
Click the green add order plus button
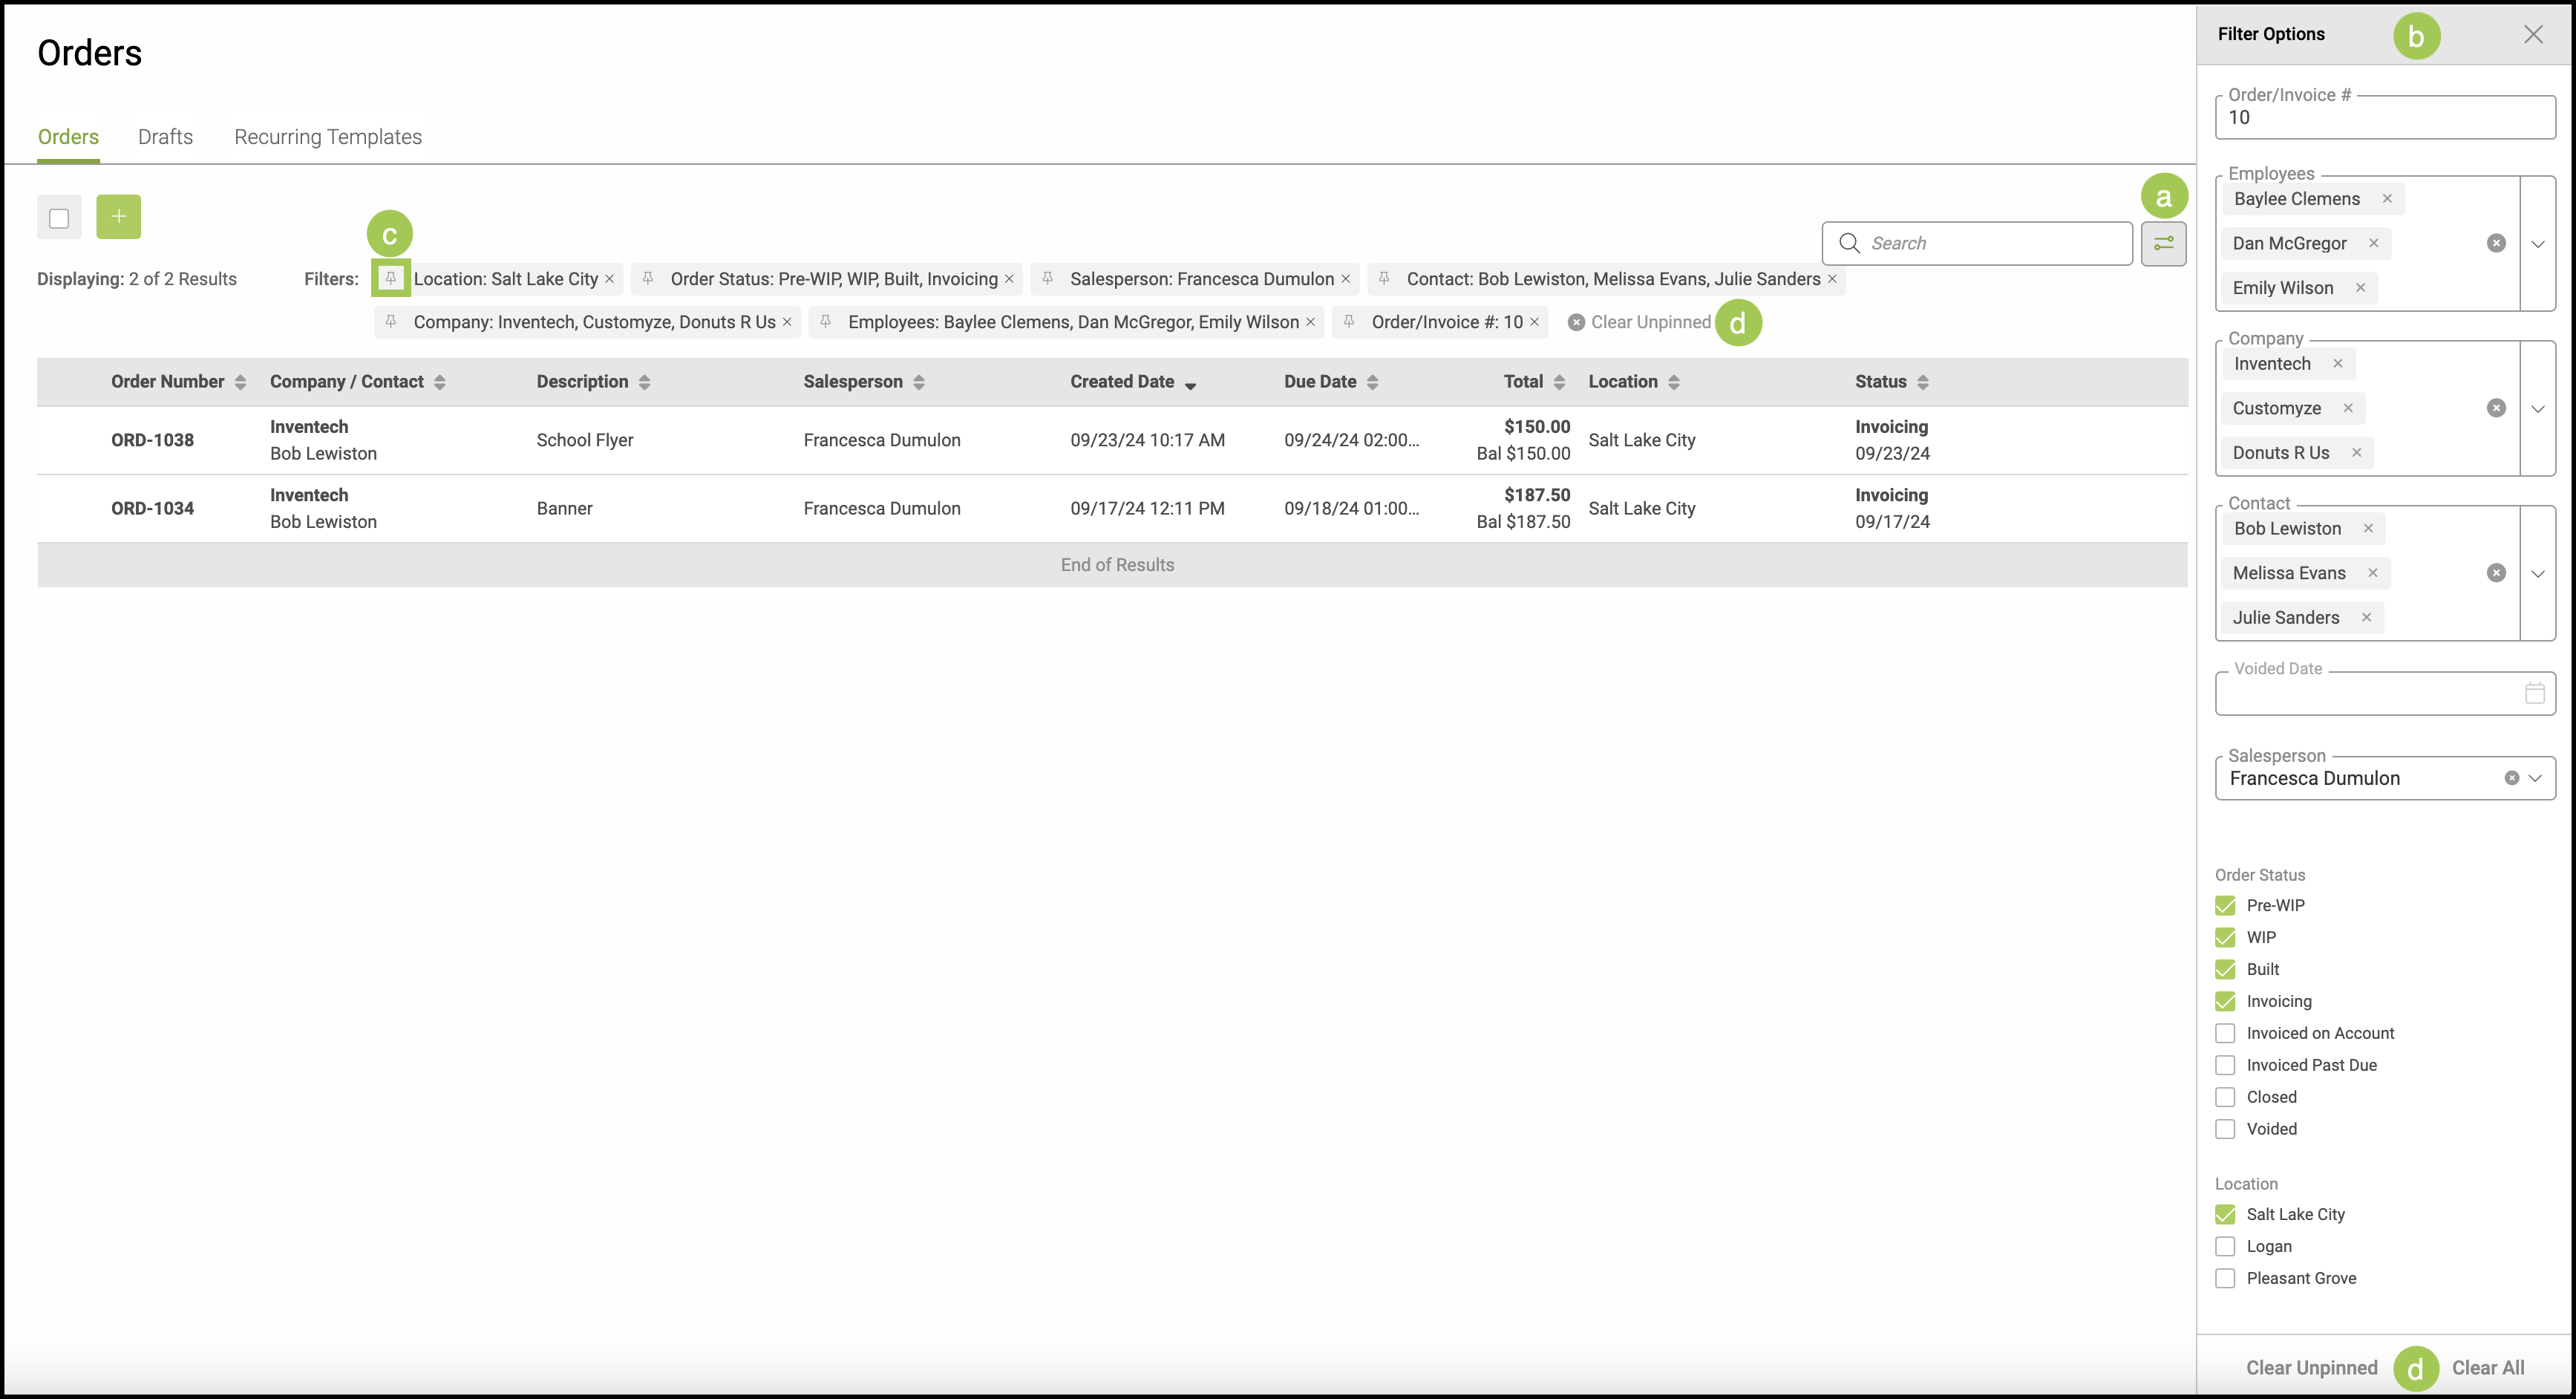(118, 216)
